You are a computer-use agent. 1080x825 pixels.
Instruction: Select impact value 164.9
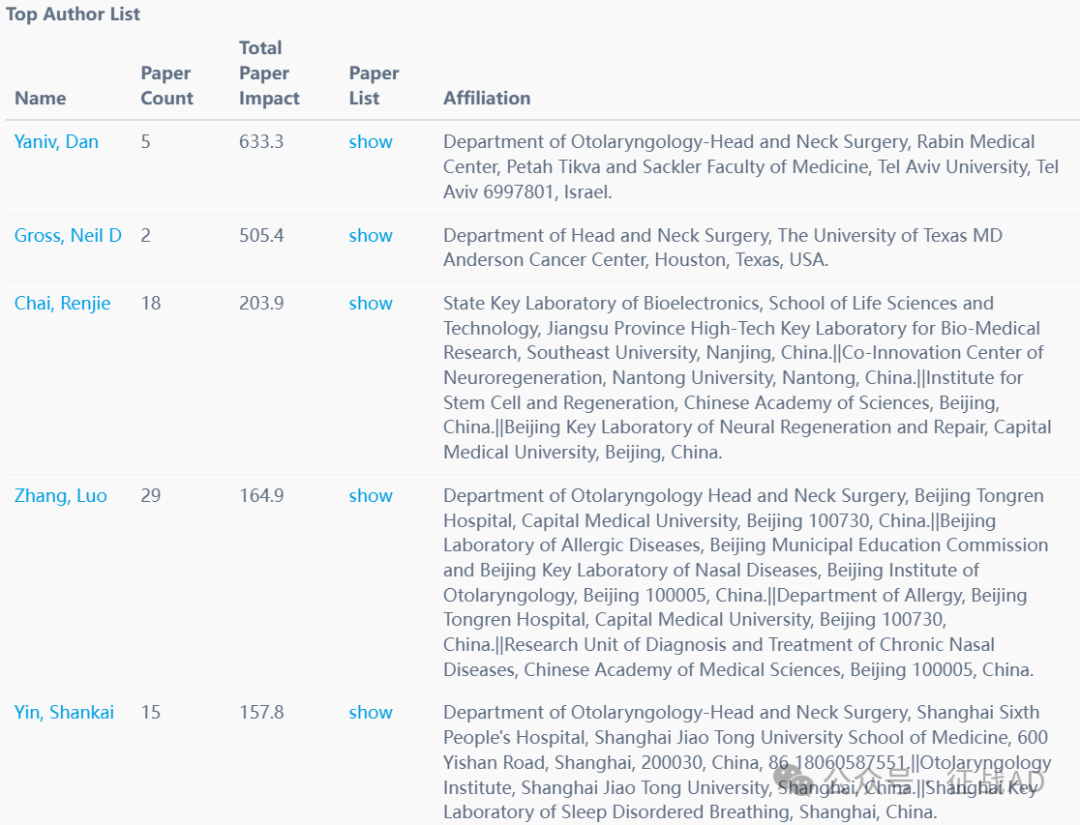click(x=261, y=496)
